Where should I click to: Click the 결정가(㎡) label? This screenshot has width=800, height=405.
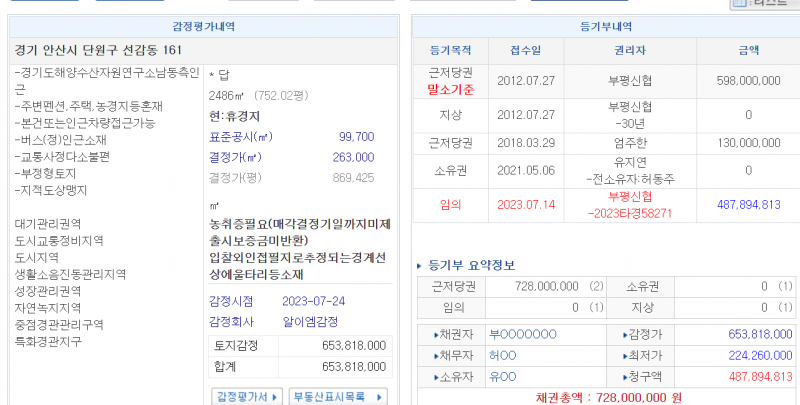click(x=234, y=157)
